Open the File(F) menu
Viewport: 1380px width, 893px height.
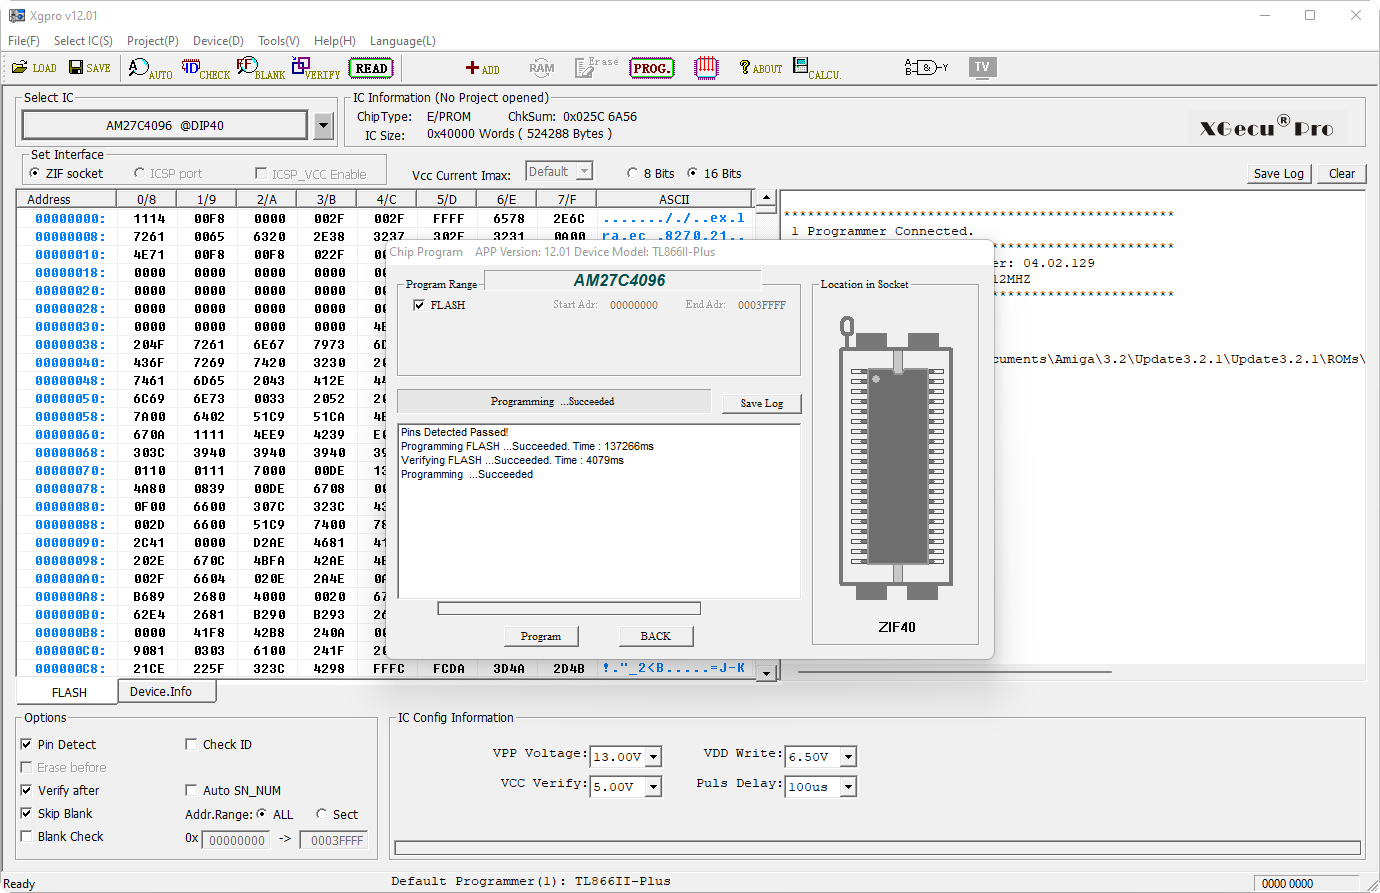click(x=24, y=41)
